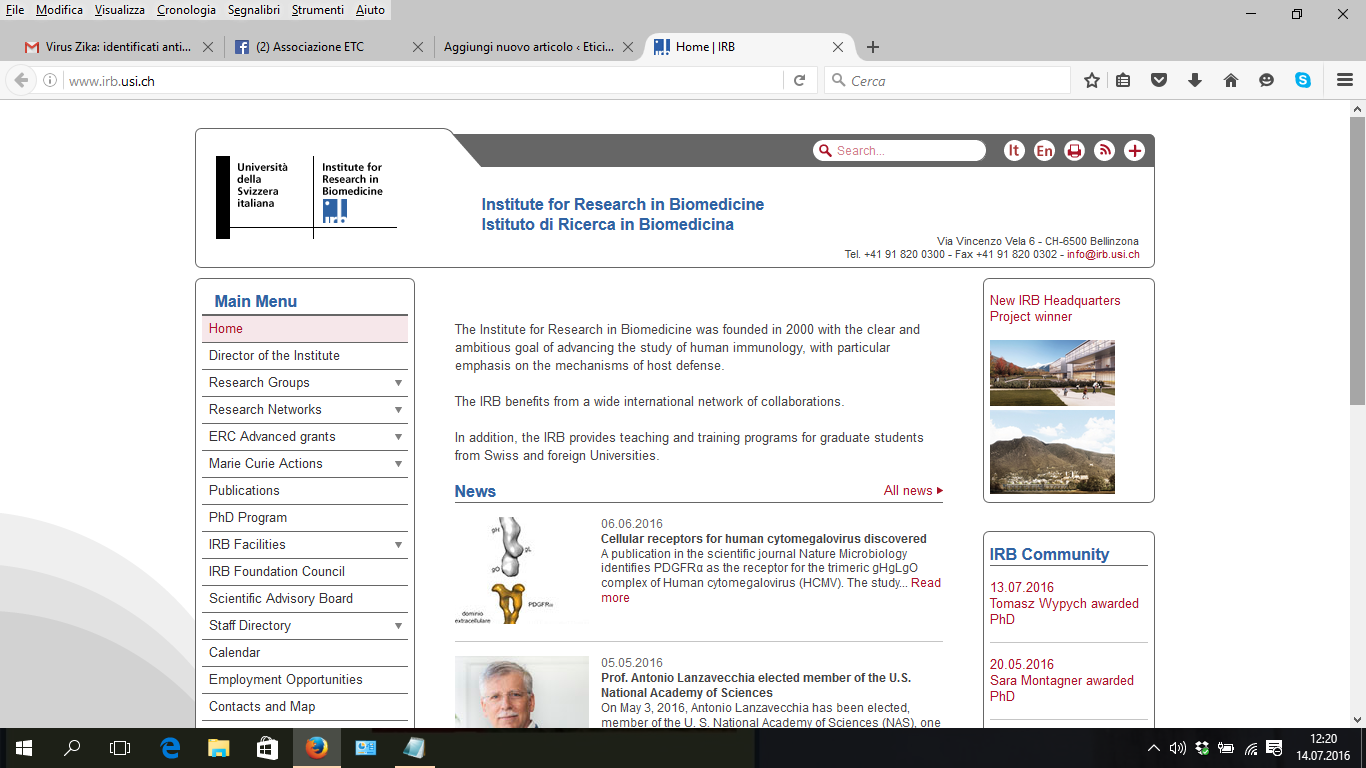Click the new IRB headquarters building thumbnail
Screen dimensions: 1366x768
[1052, 373]
